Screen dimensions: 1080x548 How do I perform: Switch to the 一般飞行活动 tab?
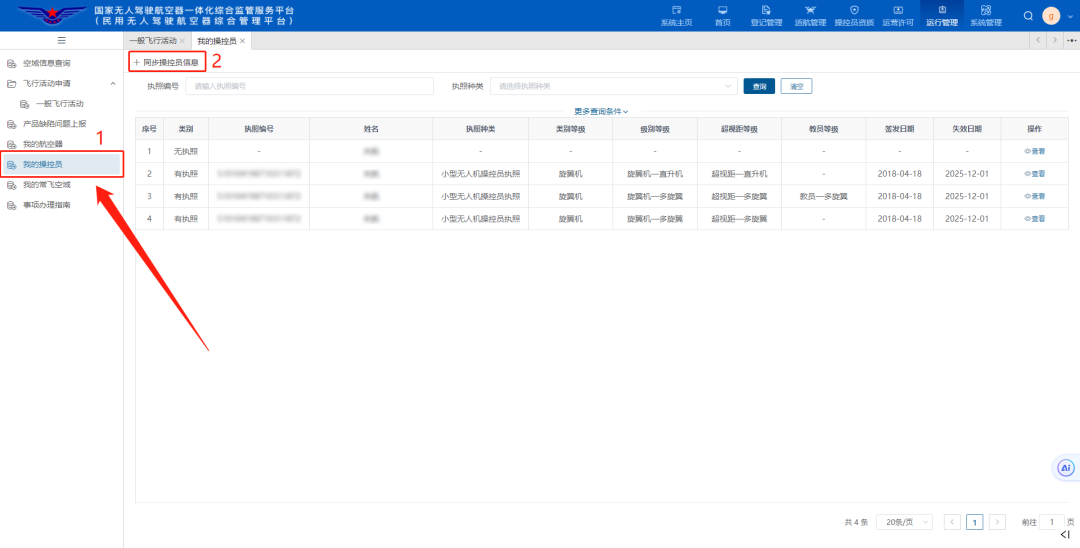[153, 41]
